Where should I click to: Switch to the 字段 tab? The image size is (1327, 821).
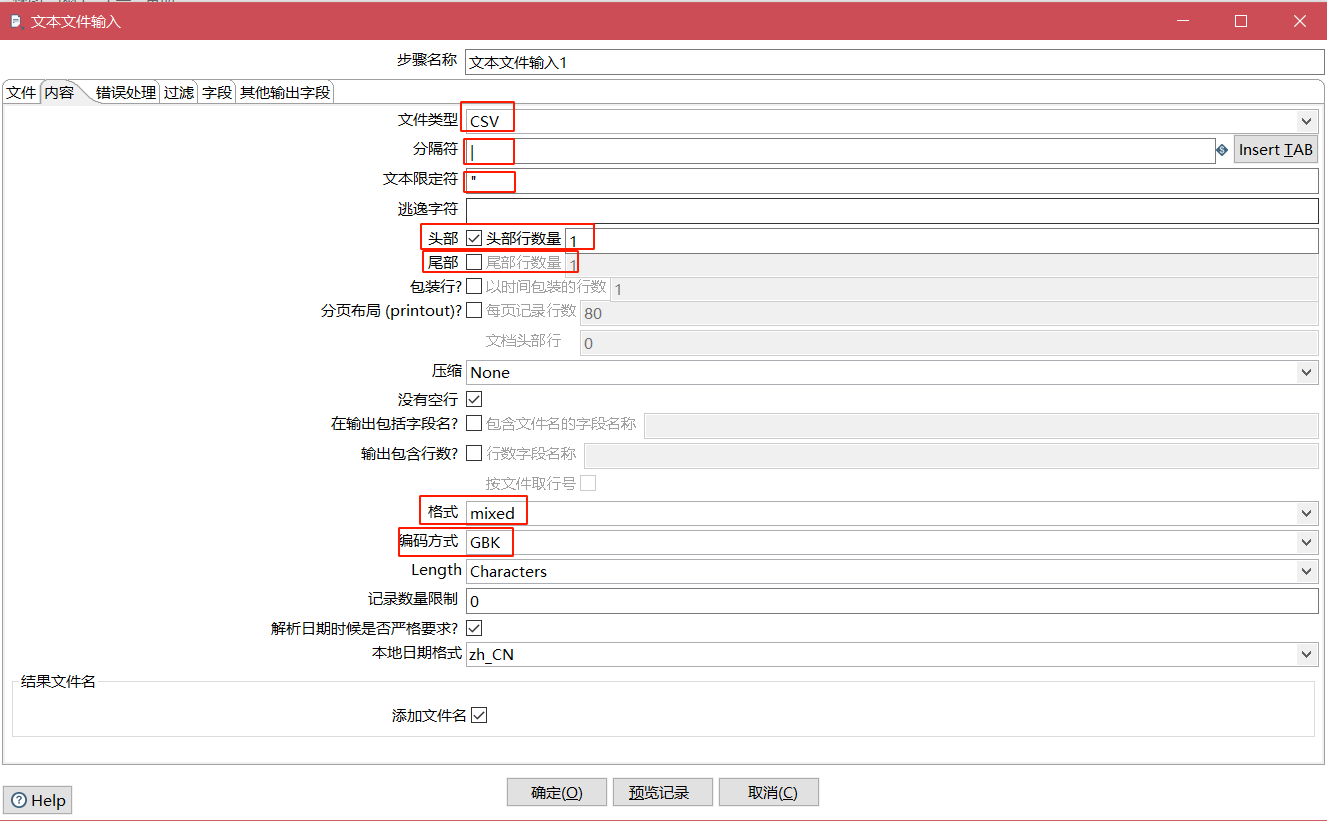(217, 92)
